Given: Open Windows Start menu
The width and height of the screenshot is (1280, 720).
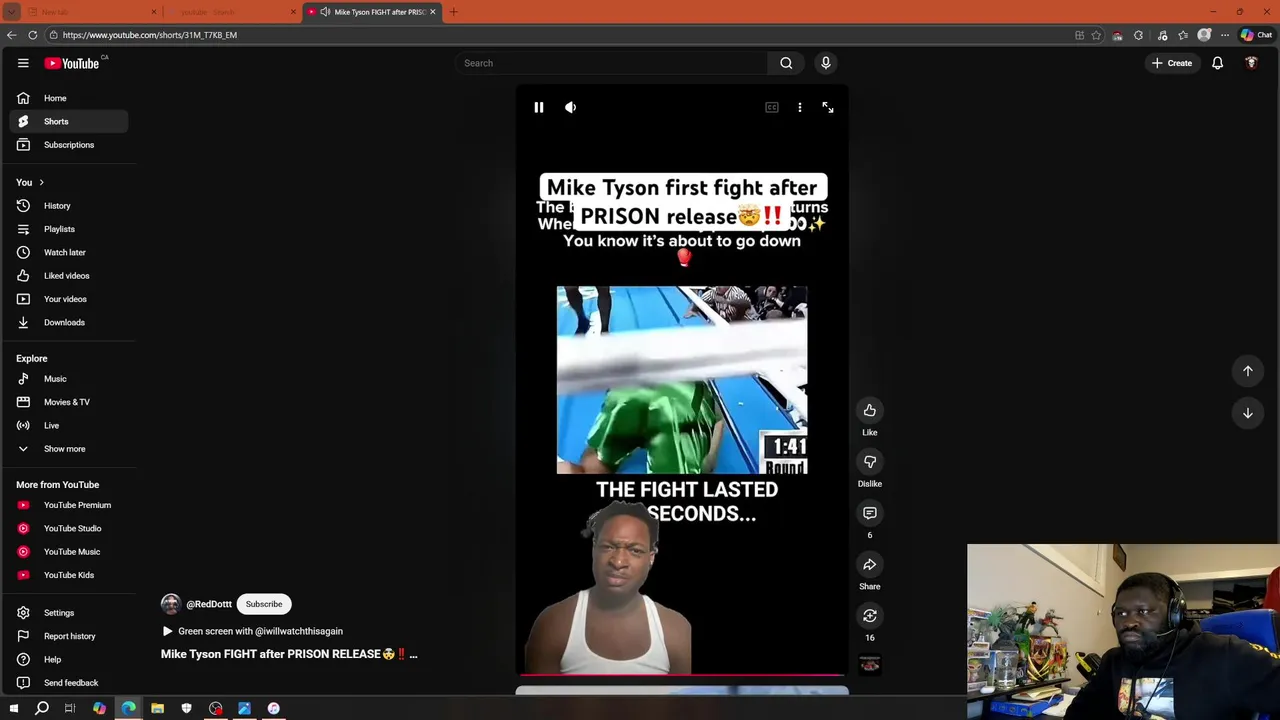Looking at the screenshot, I should click(13, 708).
